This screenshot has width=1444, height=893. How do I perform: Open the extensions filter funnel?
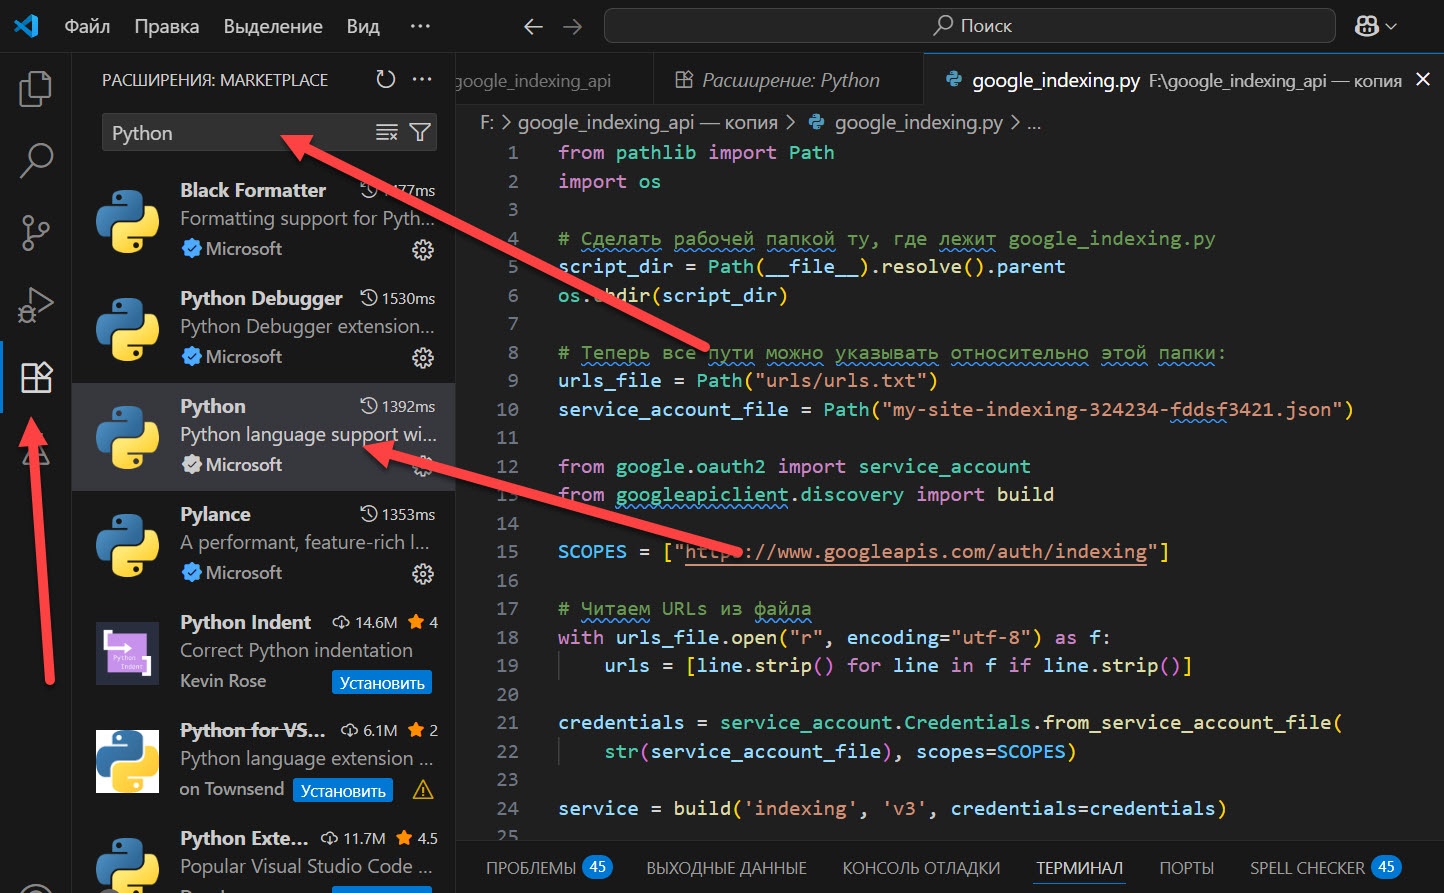421,133
